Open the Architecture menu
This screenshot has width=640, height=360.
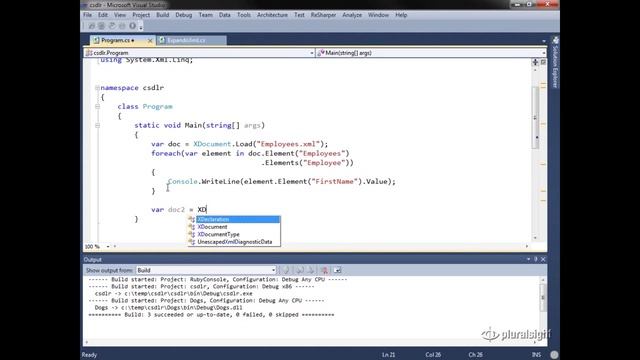pos(272,15)
